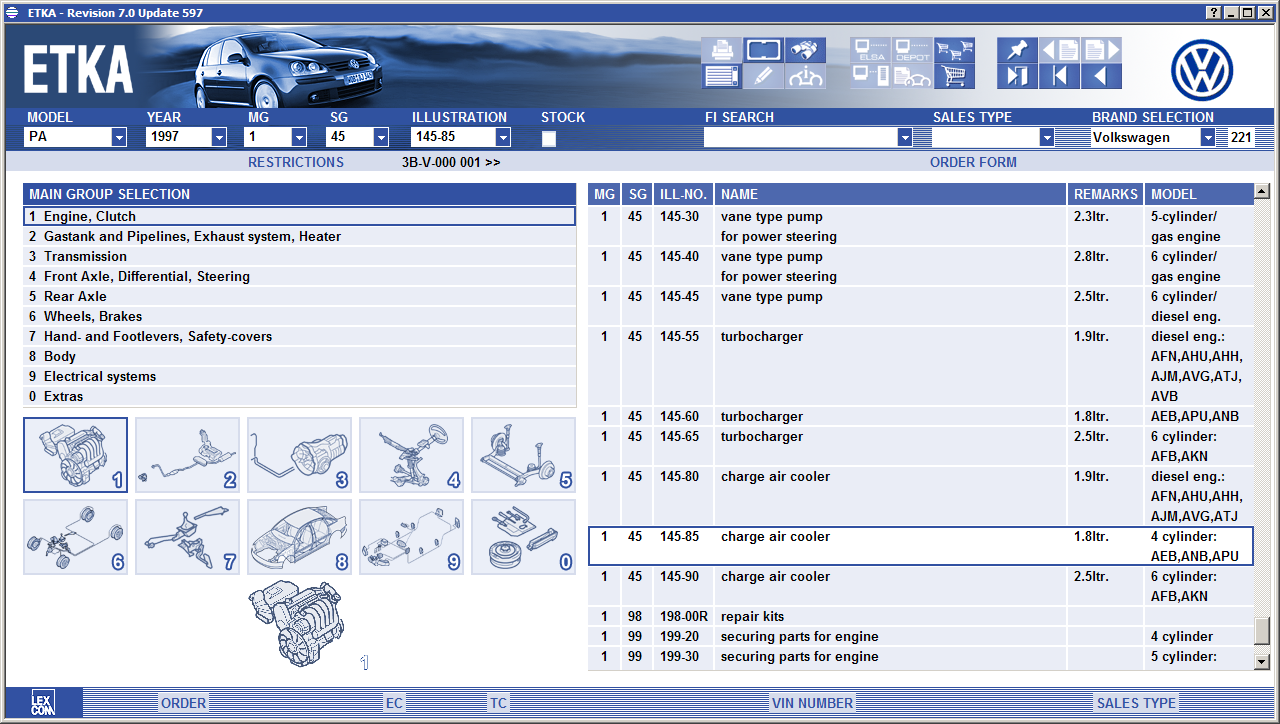Click the binoculars search icon
The width and height of the screenshot is (1280, 724).
pyautogui.click(x=805, y=50)
